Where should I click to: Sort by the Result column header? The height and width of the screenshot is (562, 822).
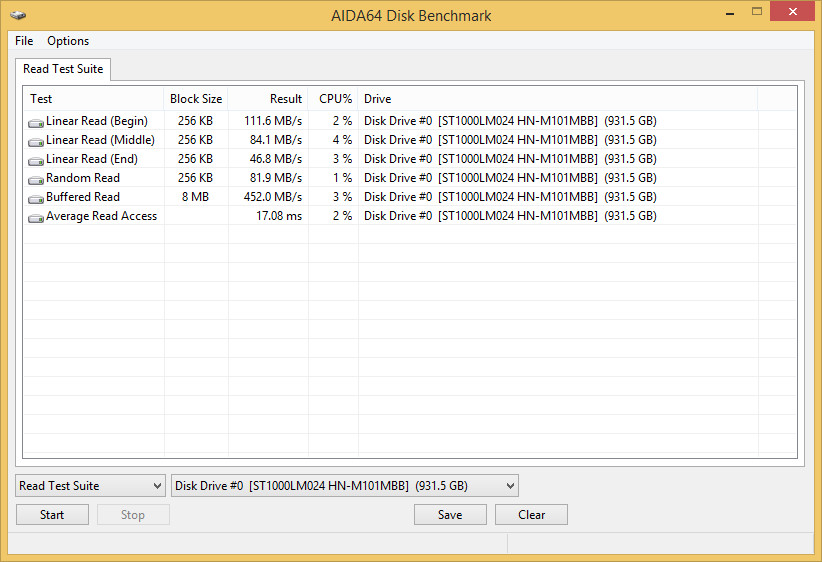pos(268,99)
